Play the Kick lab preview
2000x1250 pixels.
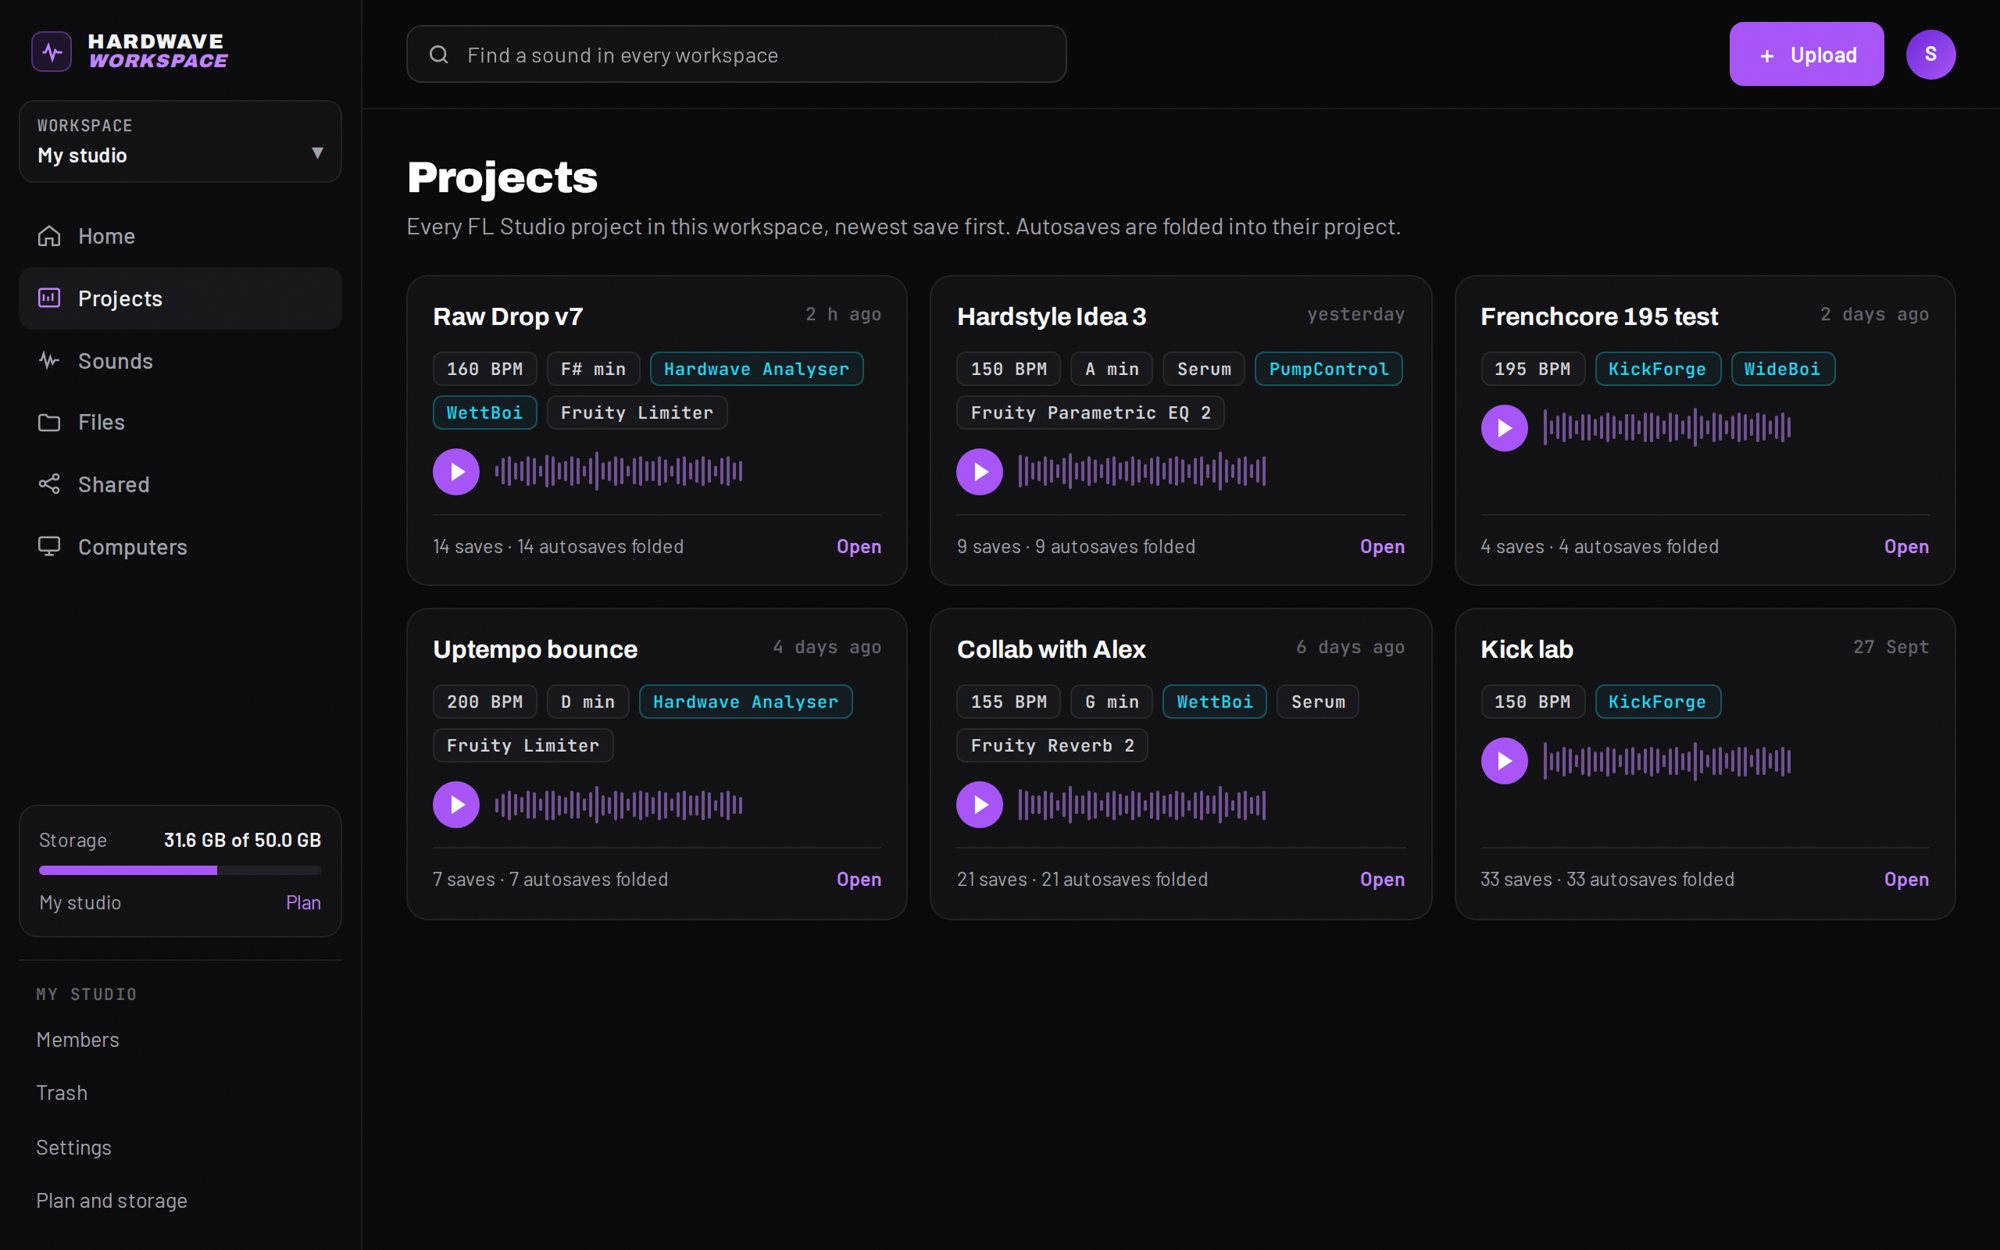[x=1504, y=761]
